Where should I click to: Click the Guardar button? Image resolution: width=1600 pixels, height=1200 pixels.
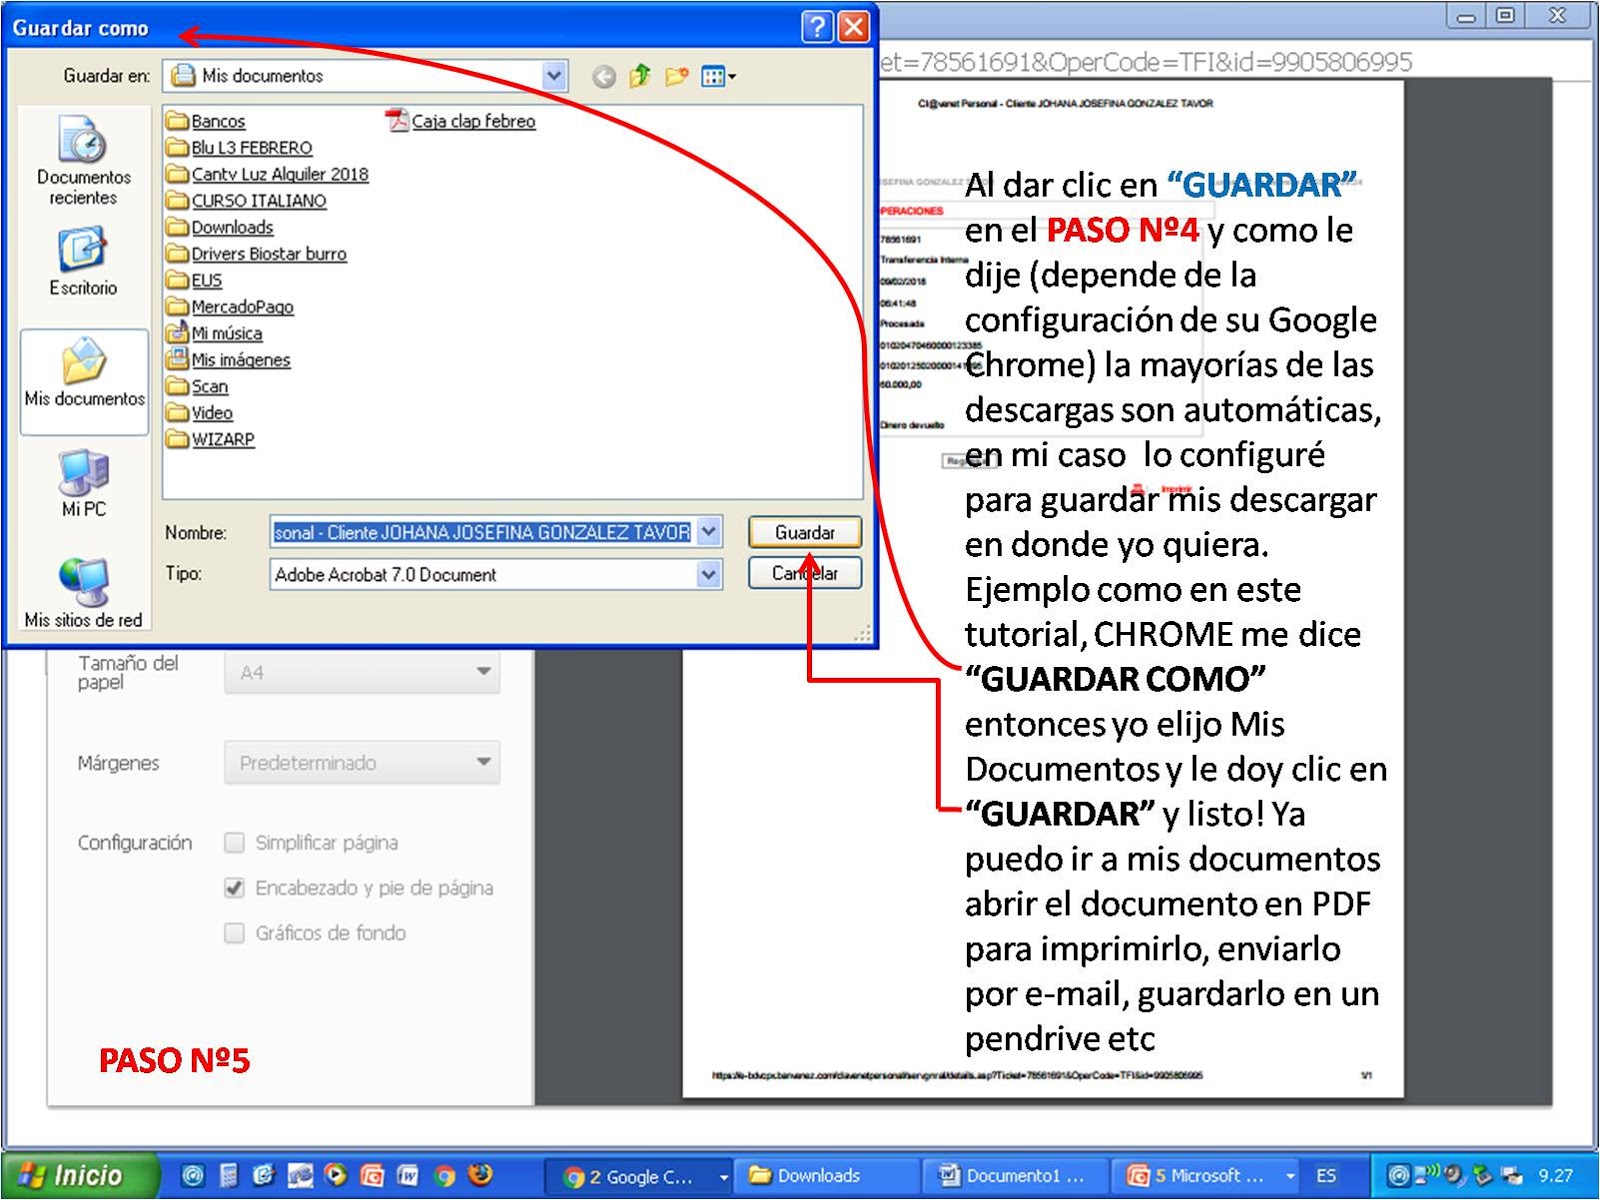[805, 532]
